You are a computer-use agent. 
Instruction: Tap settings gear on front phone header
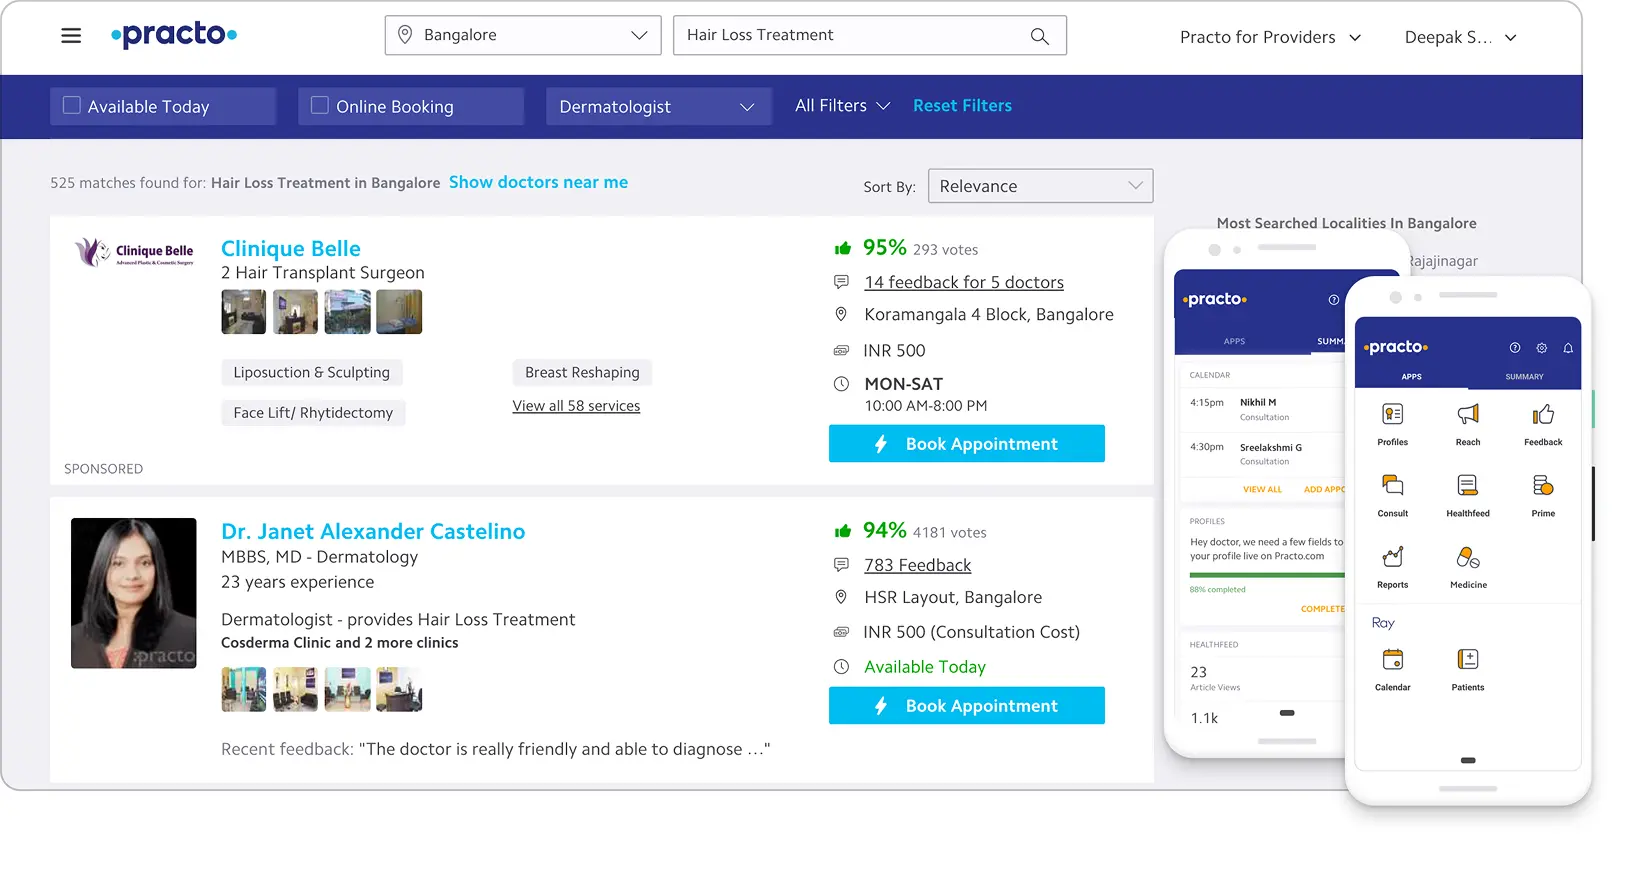pos(1542,348)
